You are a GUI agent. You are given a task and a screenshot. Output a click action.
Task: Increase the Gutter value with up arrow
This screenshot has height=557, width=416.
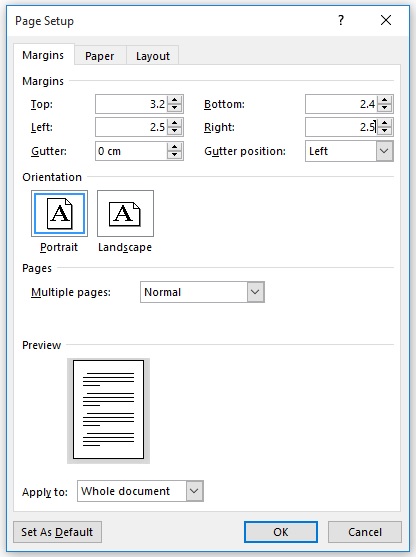click(x=174, y=147)
